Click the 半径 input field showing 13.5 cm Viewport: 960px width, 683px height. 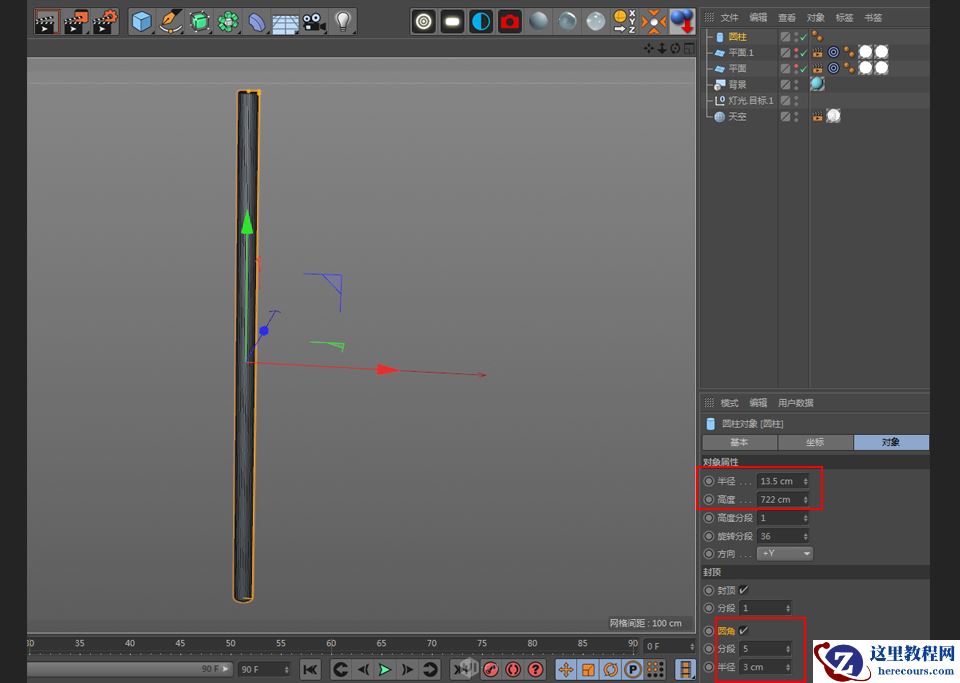click(777, 481)
